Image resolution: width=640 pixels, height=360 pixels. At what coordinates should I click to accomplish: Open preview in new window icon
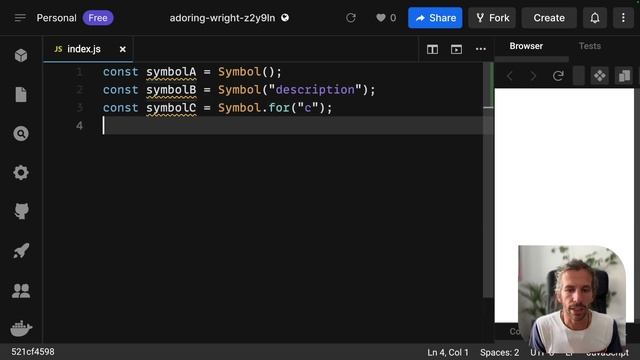[x=624, y=76]
